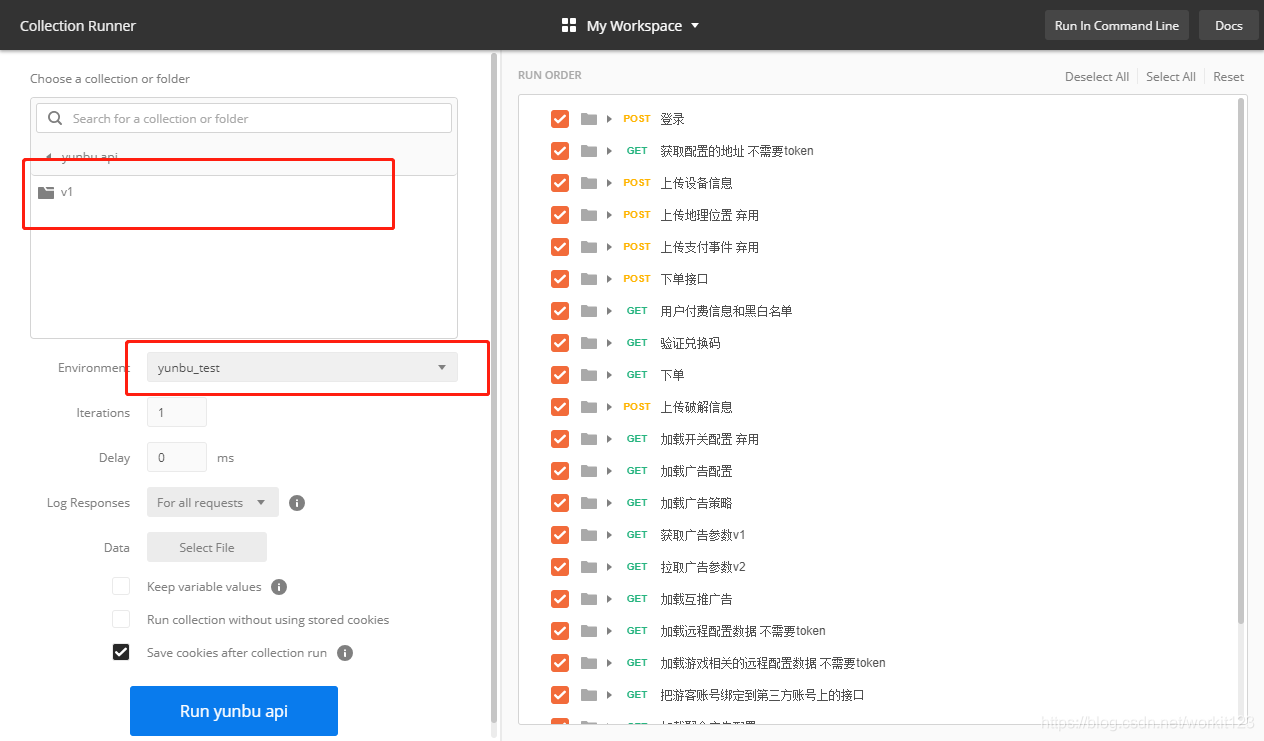Click folder icon in the 下单接口 row
The width and height of the screenshot is (1264, 741).
click(x=588, y=279)
